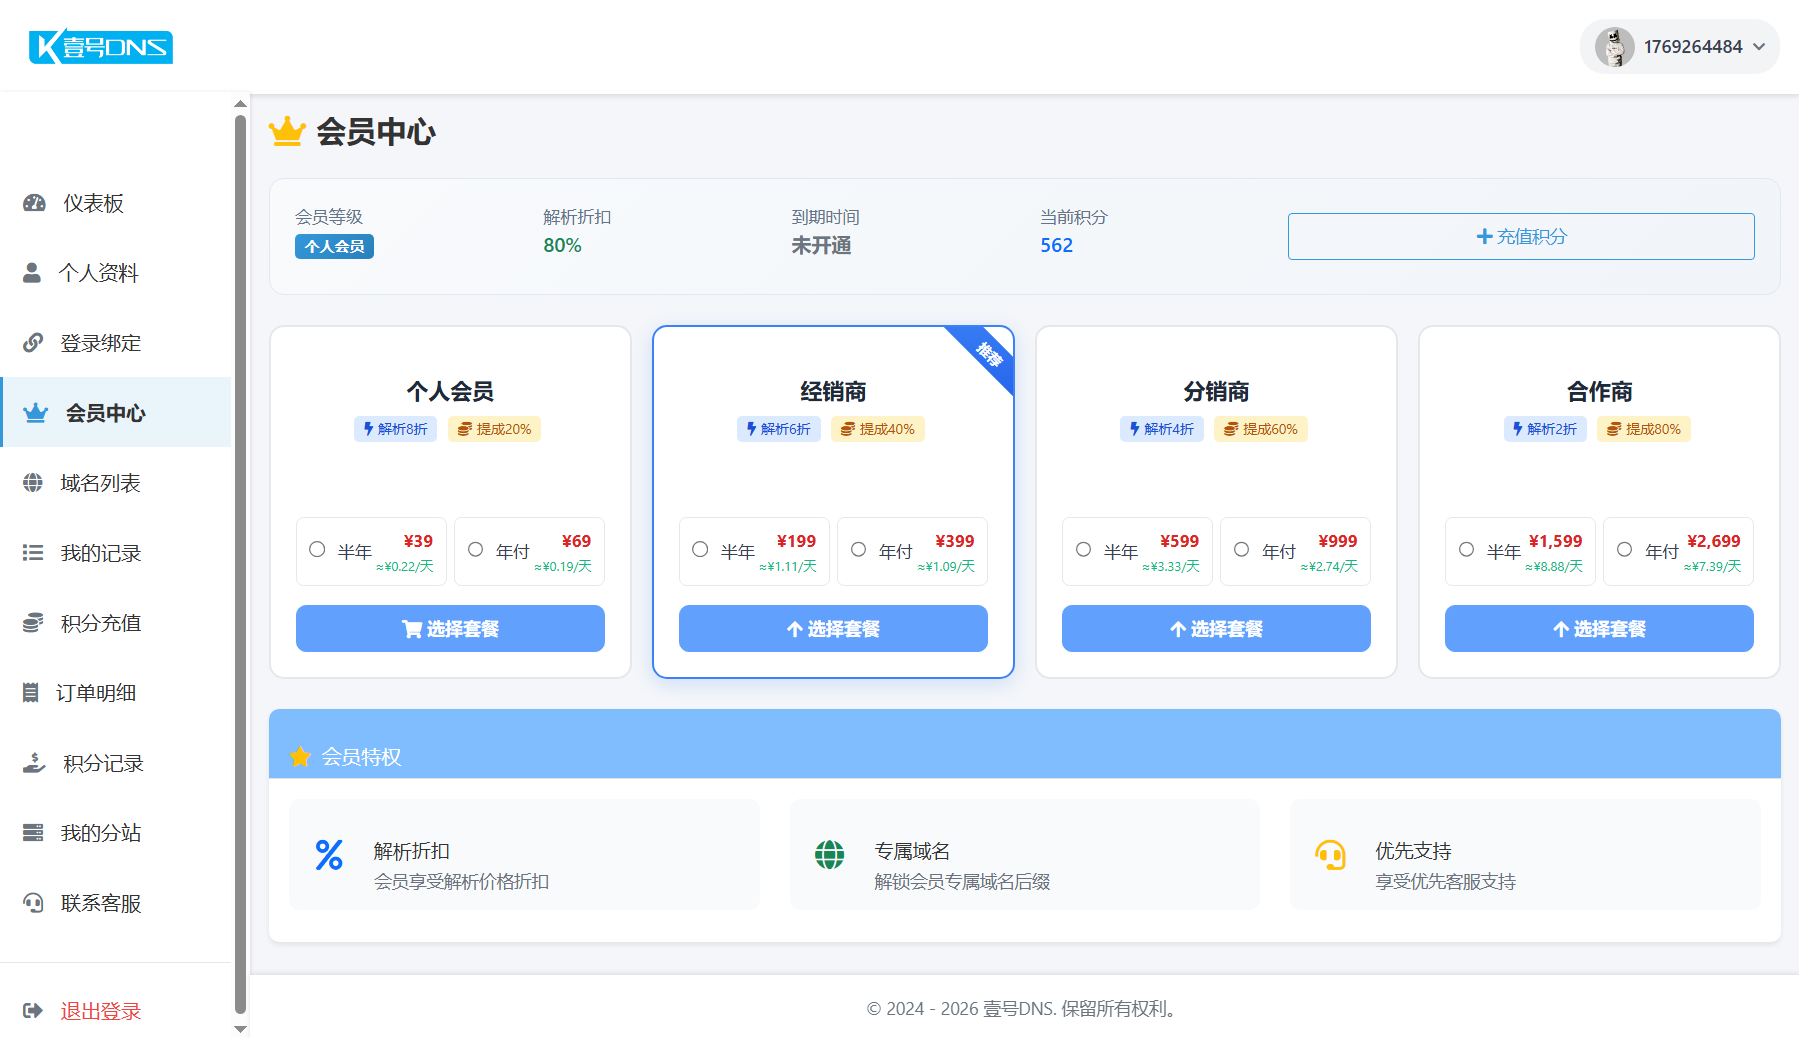
Task: Click the 域名列表 globe icon
Action: pos(33,483)
